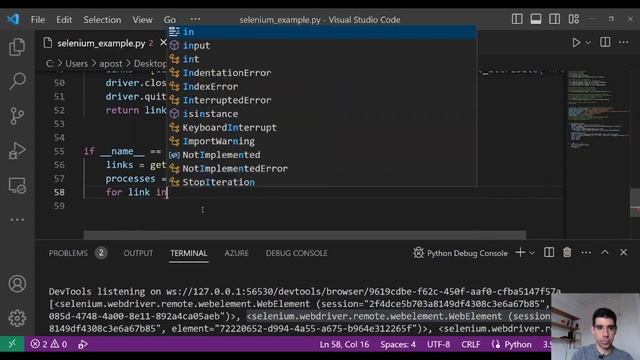Screen dimensions: 640x360
Task: Click status bar debug launch icon
Action: pos(82,344)
